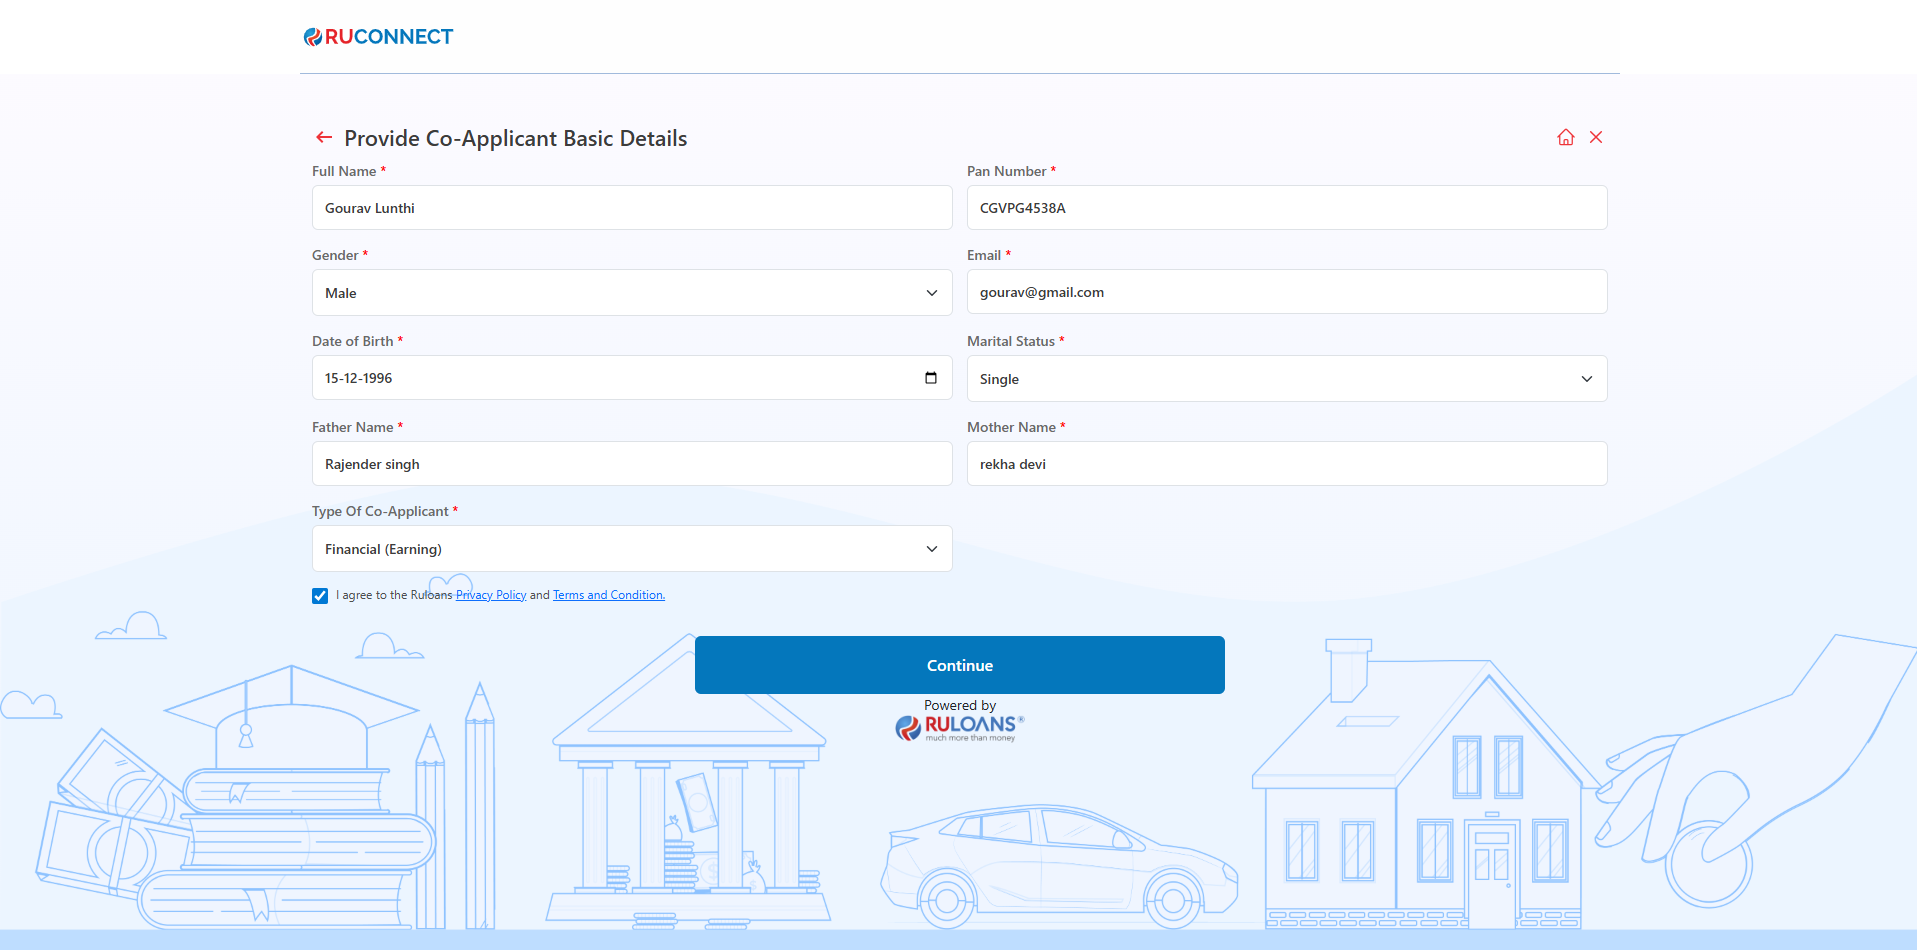This screenshot has width=1917, height=950.
Task: Open the Marital Status dropdown
Action: [1286, 379]
